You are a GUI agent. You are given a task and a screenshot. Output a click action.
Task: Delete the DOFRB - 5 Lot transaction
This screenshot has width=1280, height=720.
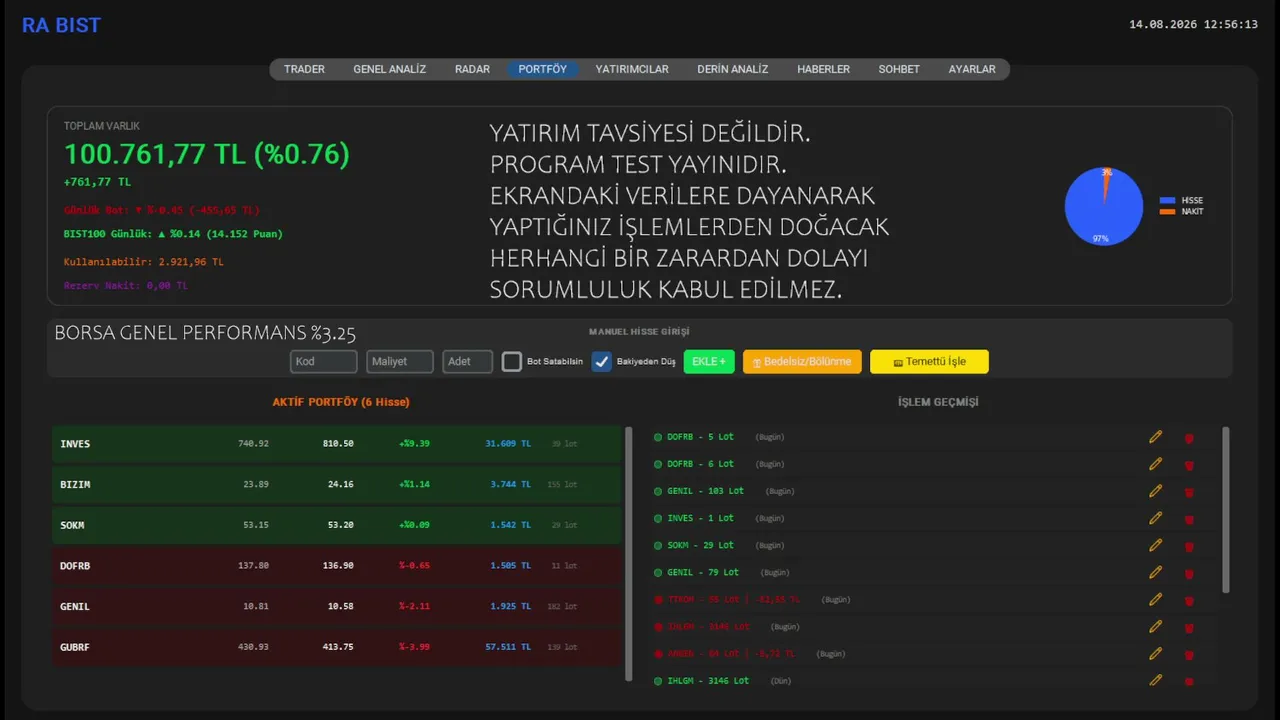coord(1189,438)
